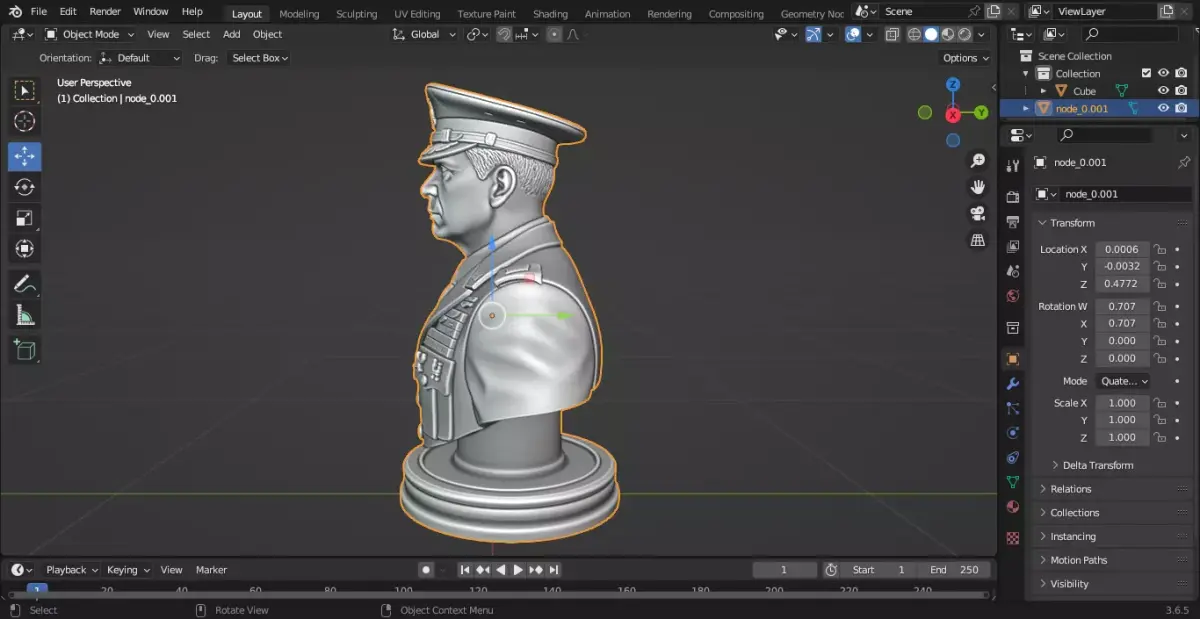Open the Tool properties tab
Image resolution: width=1200 pixels, height=619 pixels.
[x=1013, y=165]
